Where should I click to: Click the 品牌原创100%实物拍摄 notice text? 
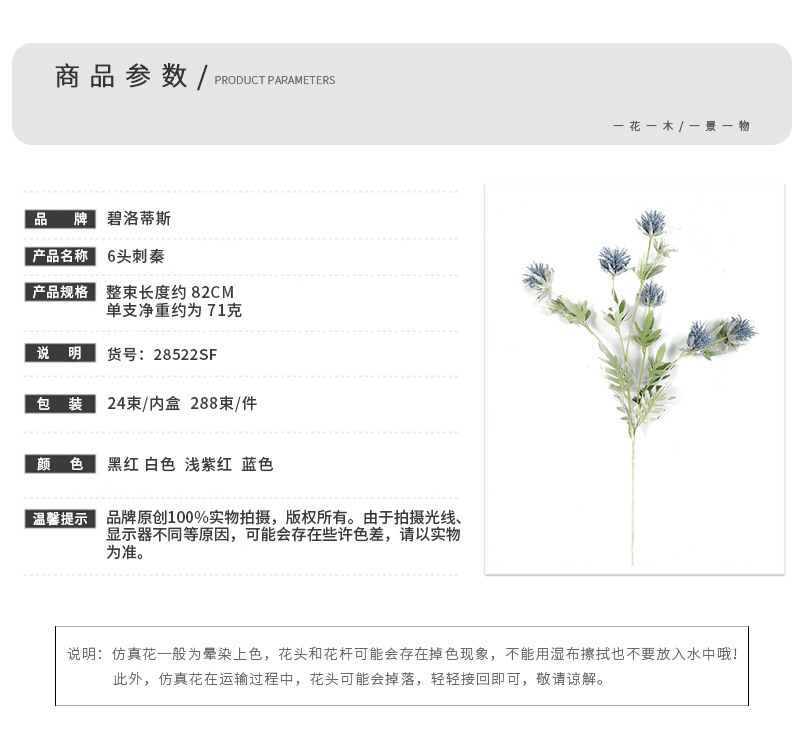284,535
